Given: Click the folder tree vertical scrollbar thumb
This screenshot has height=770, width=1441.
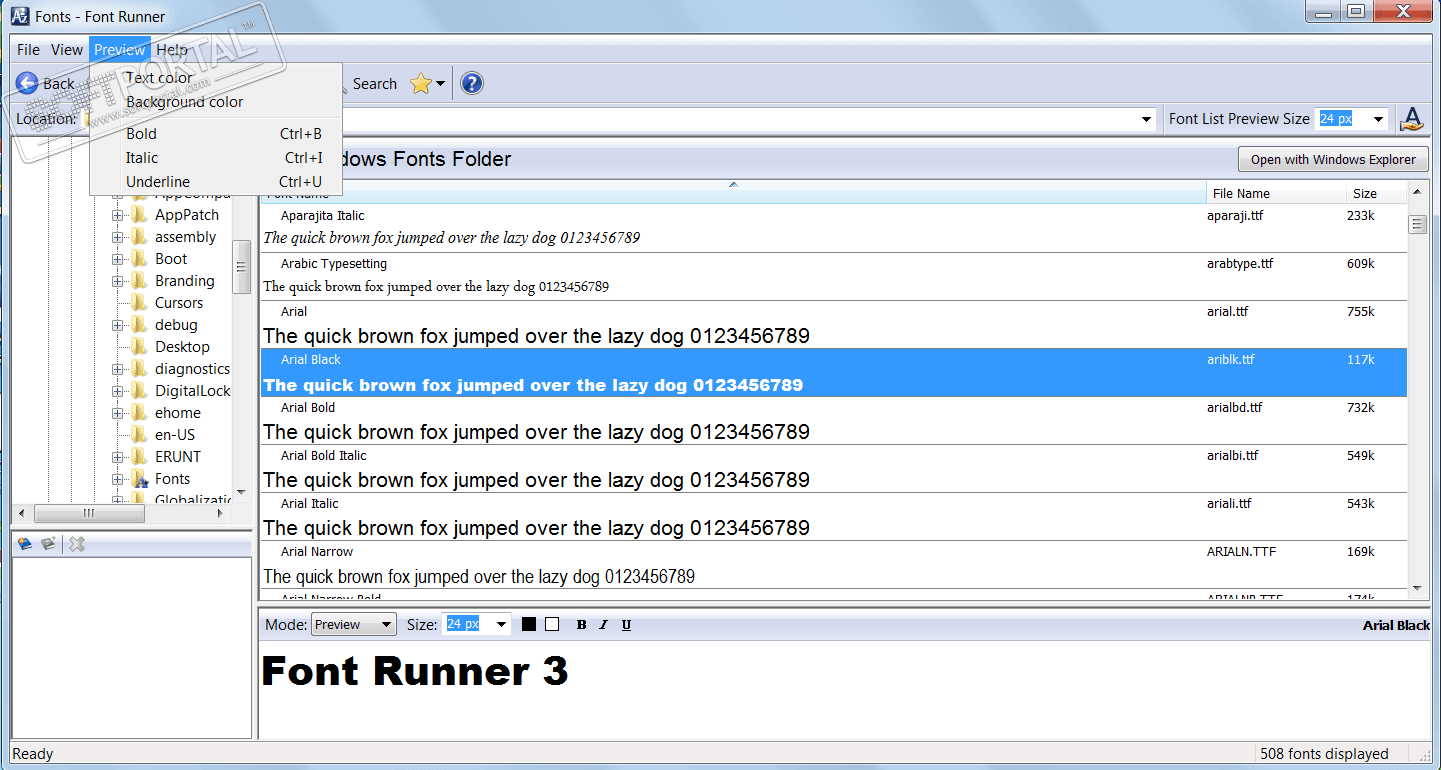Looking at the screenshot, I should pos(241,266).
